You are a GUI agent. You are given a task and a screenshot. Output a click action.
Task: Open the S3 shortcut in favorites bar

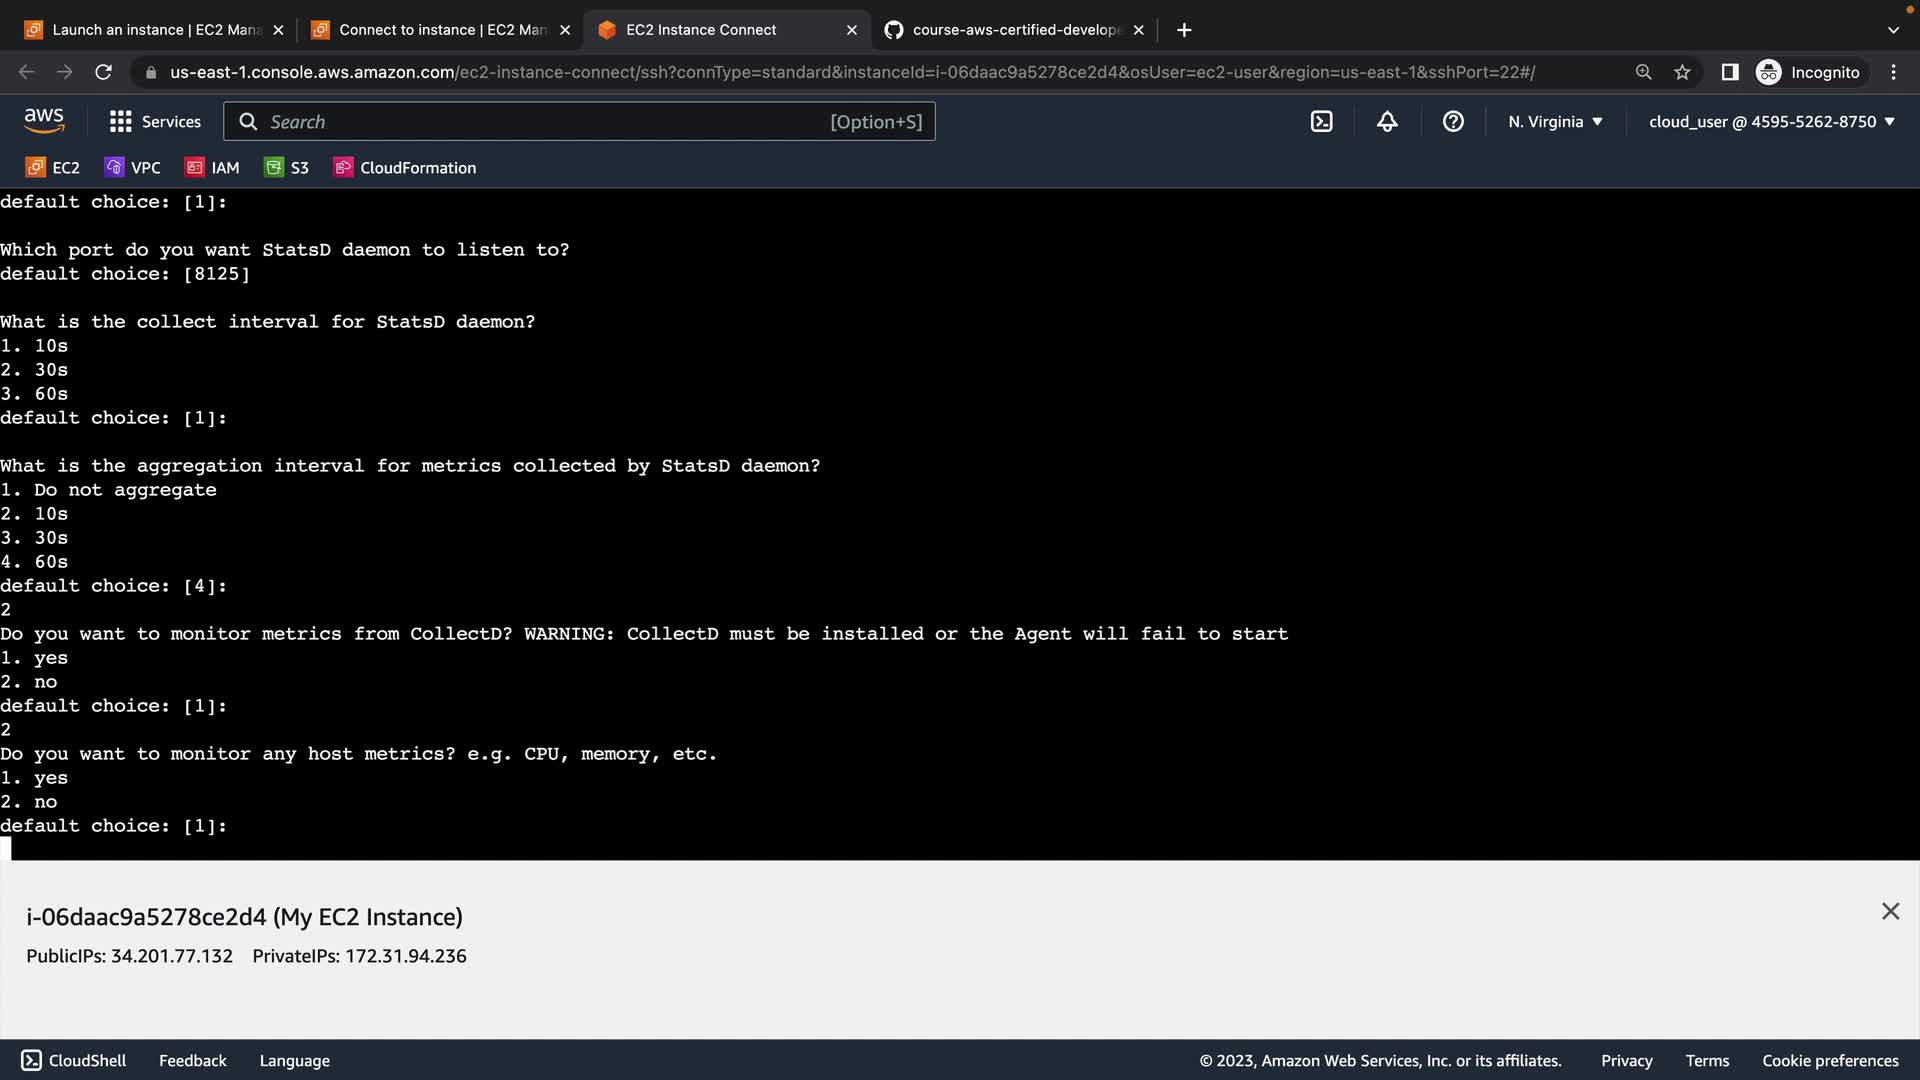coord(287,167)
